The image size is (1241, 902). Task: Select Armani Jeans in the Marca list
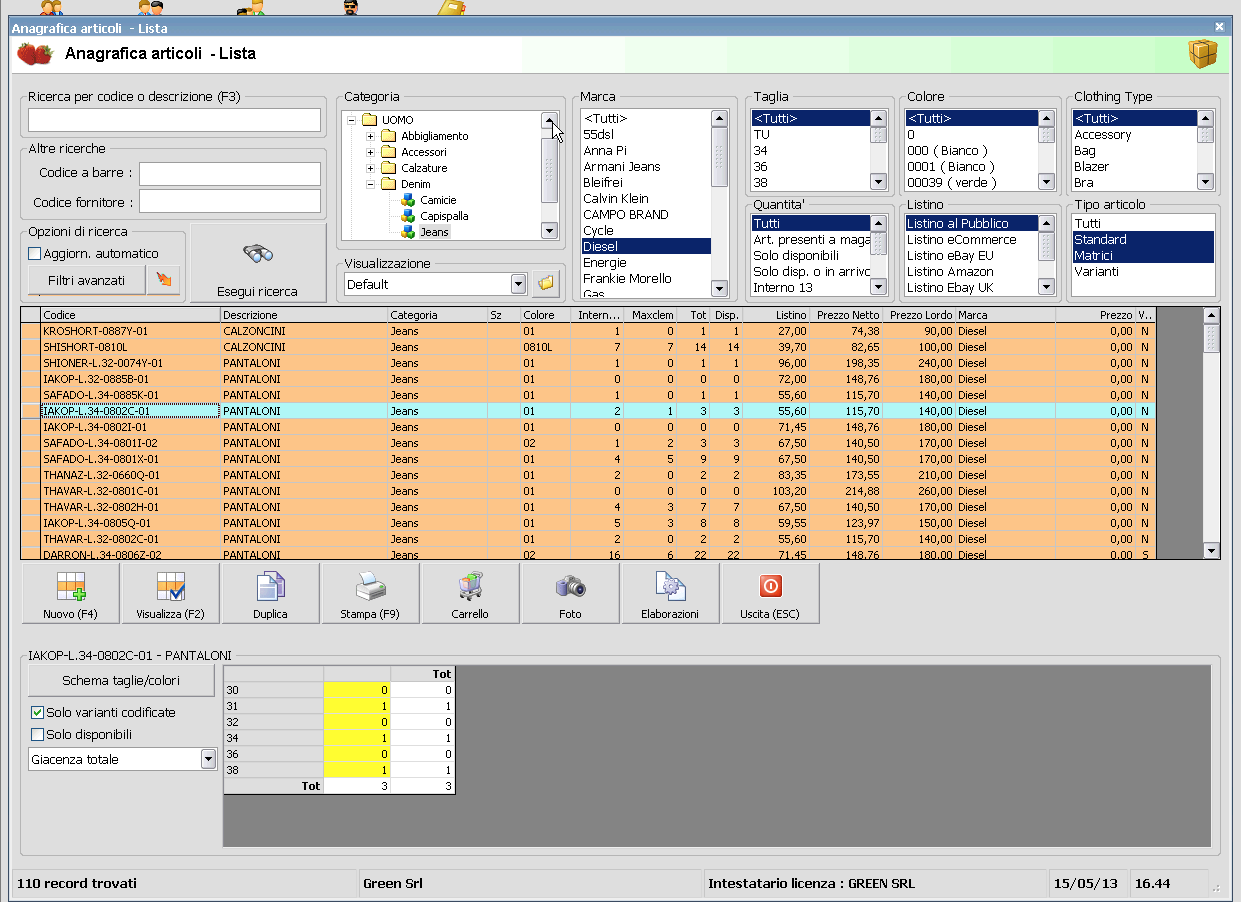pyautogui.click(x=621, y=167)
